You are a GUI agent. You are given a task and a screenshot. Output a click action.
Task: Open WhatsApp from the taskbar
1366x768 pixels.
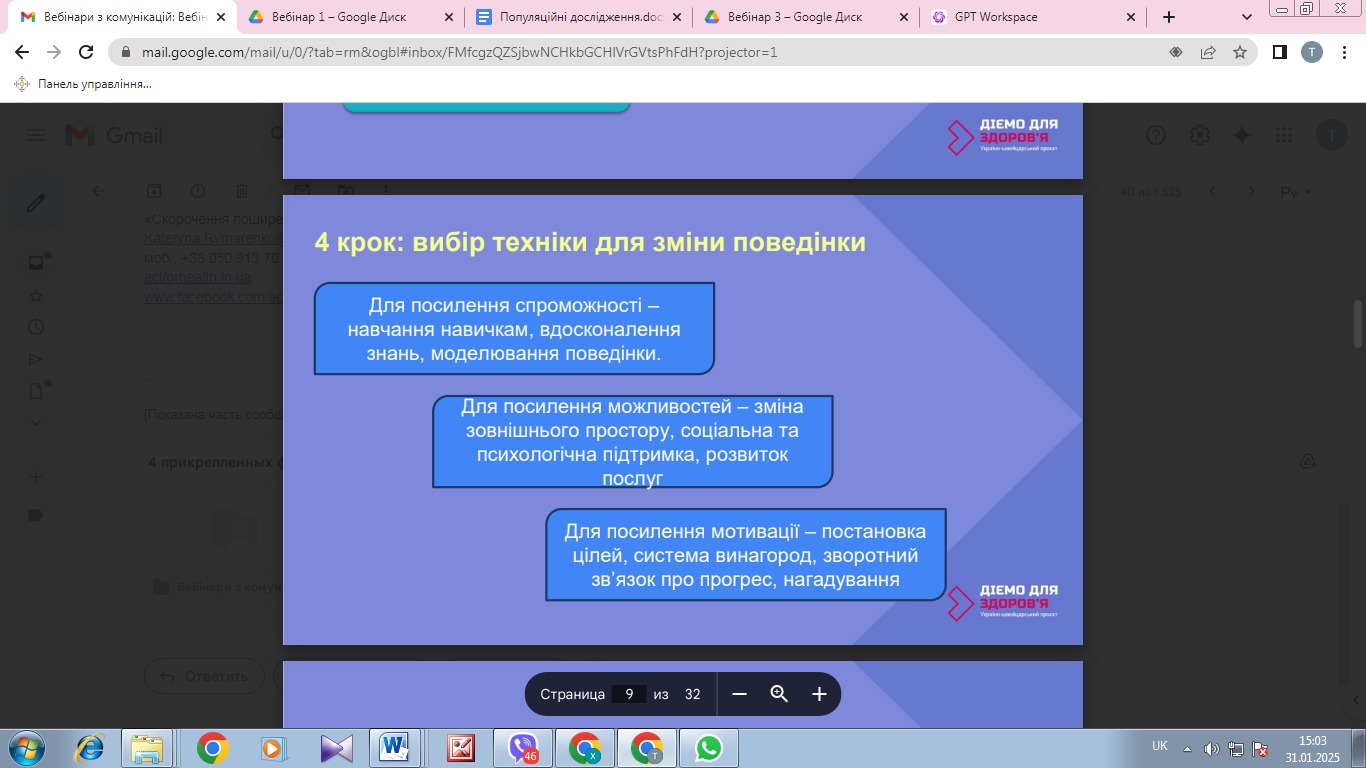pos(709,748)
